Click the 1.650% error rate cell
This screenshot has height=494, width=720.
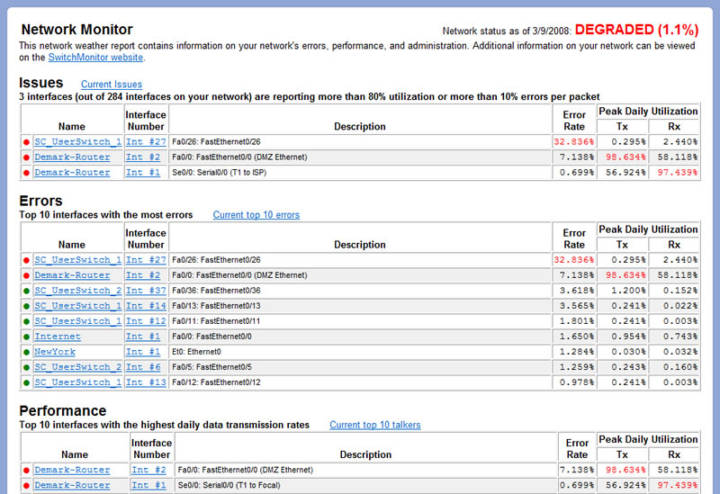coord(576,337)
